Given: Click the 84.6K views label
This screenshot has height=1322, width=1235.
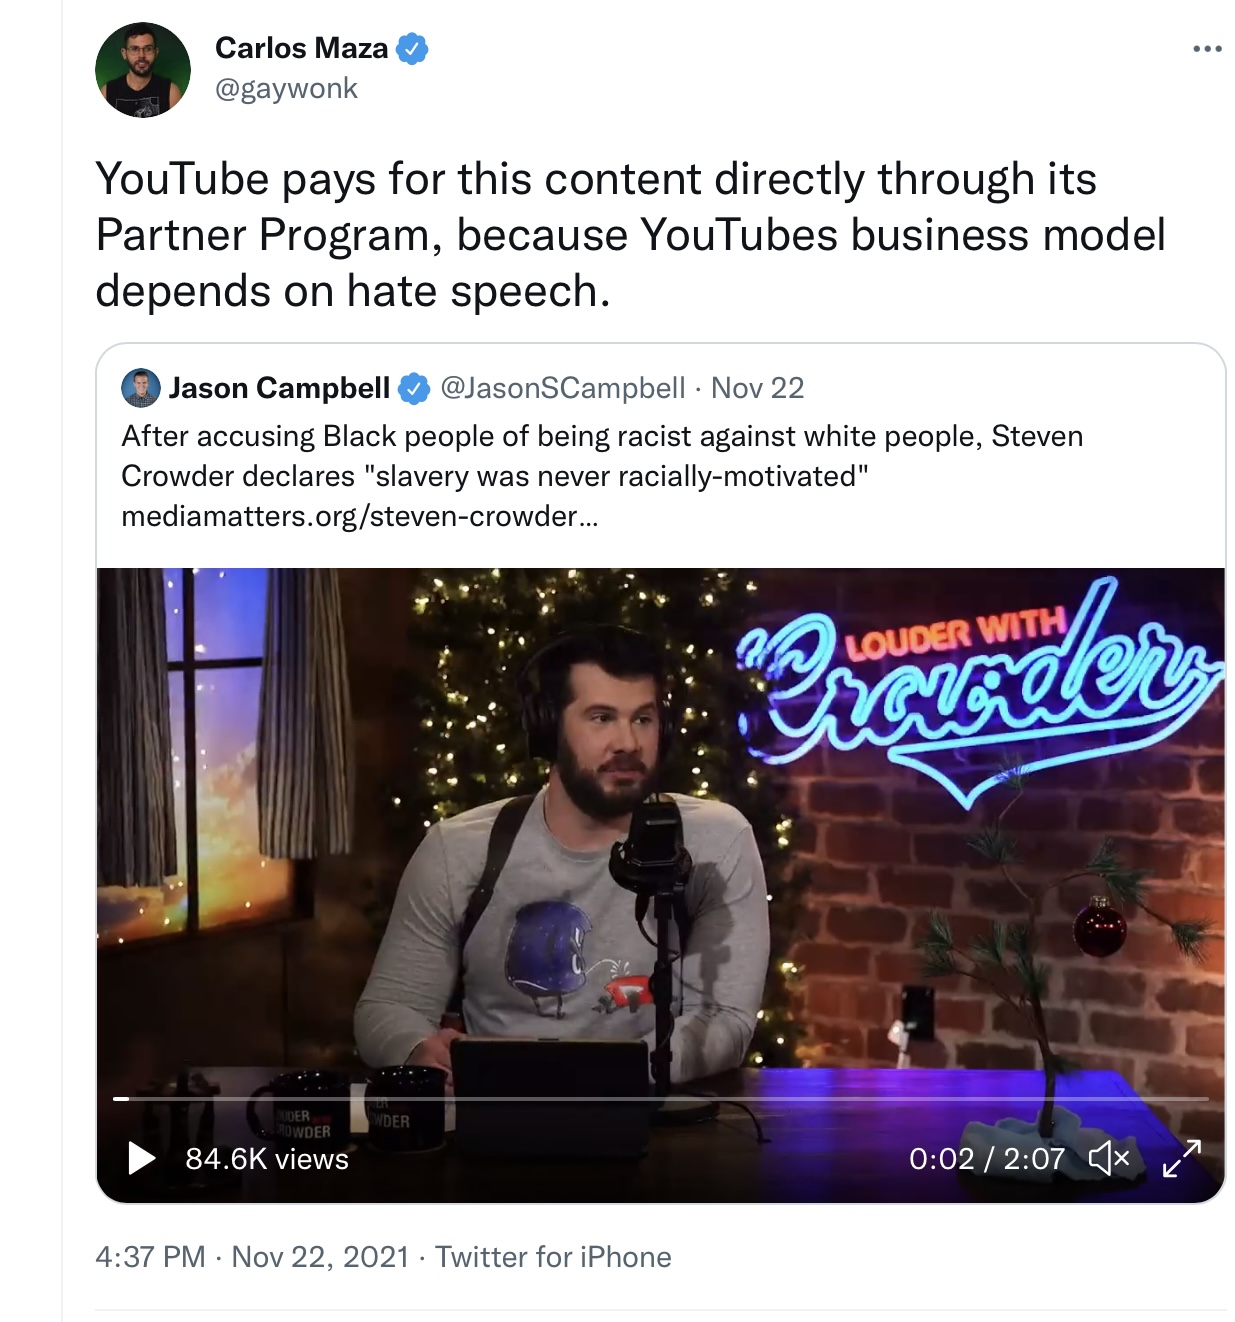Looking at the screenshot, I should pos(267,1159).
